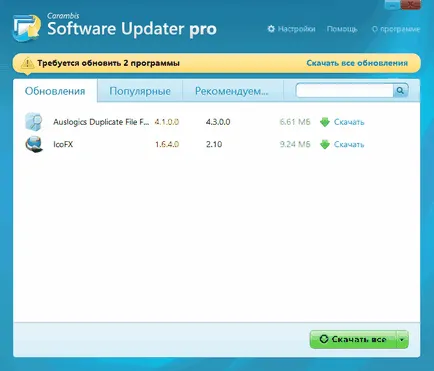Select the IcoFX program name
The image size is (434, 371).
click(63, 144)
